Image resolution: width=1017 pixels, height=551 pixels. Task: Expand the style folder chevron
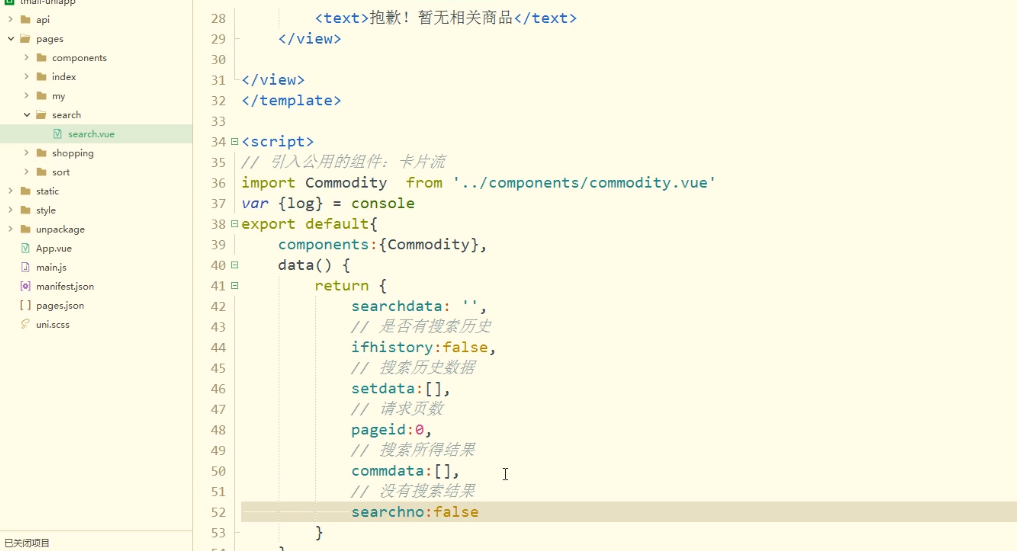pos(10,210)
